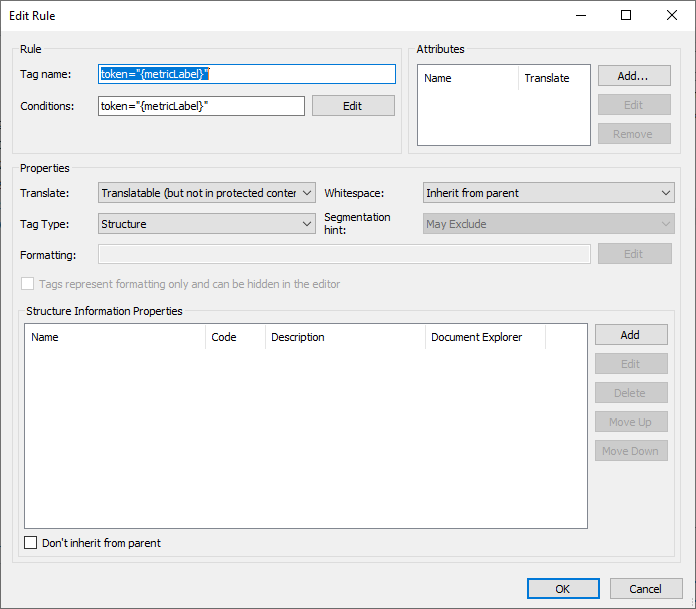Click Delete button for Structure Information Properties

pyautogui.click(x=631, y=393)
